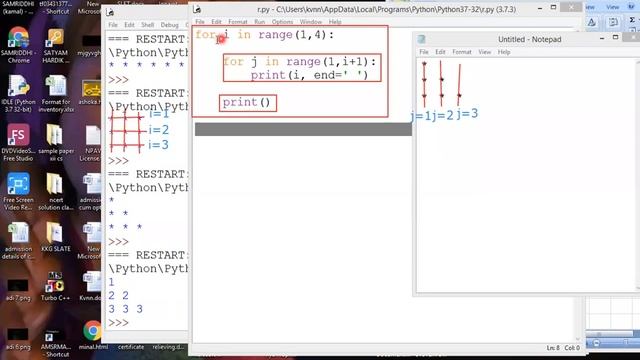Screen dimensions: 640x360
Task: Open Run menu in the r.py editor
Action: [260, 22]
